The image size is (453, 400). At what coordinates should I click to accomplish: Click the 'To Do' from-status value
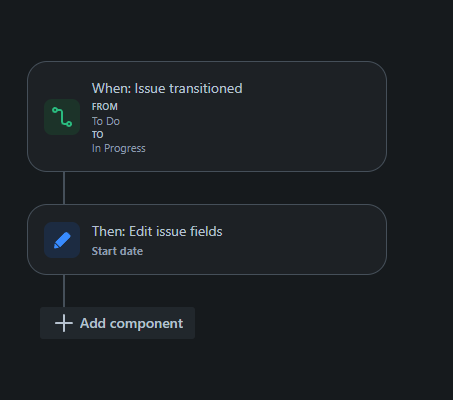click(x=106, y=121)
